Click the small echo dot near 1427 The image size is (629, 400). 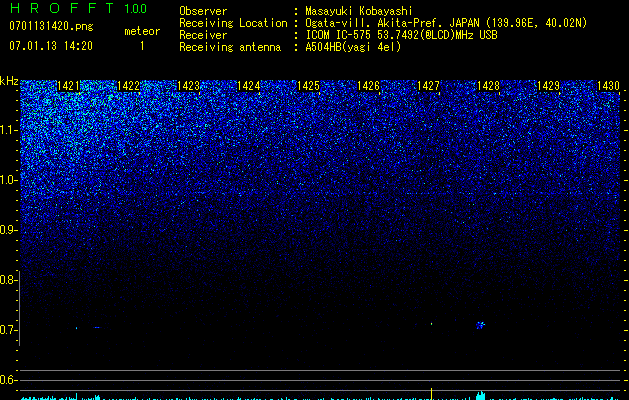click(x=431, y=323)
